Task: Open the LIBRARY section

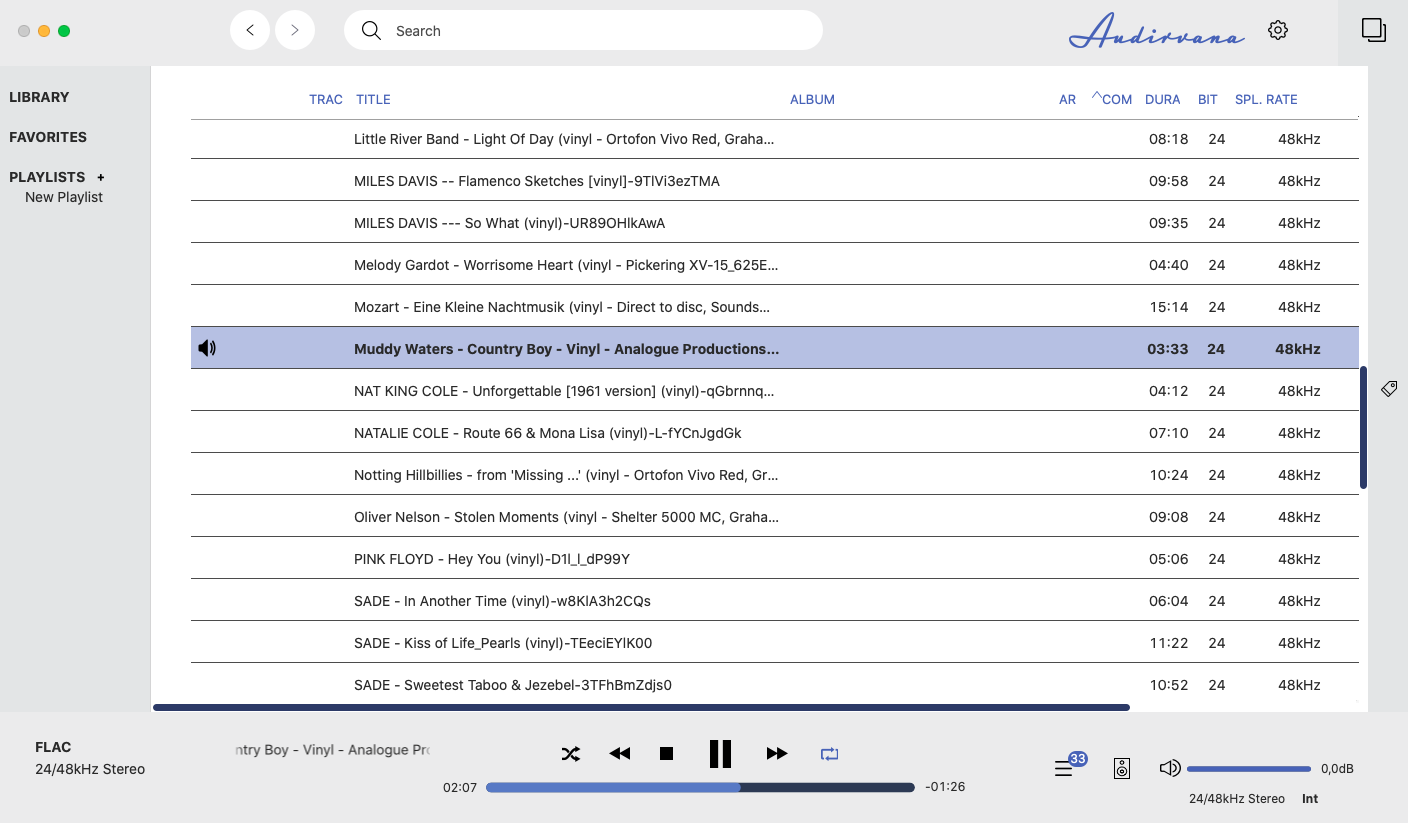Action: 39,97
